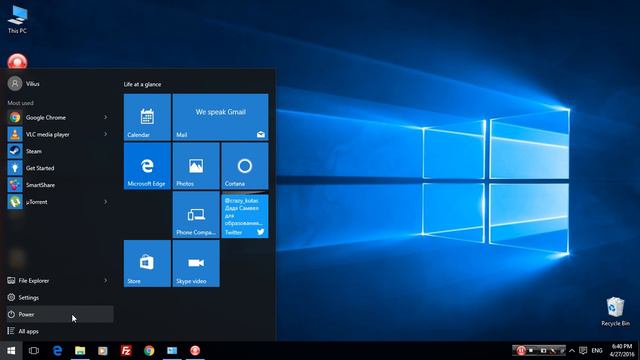Click Power in the Start menu
The image size is (640, 360).
point(60,314)
